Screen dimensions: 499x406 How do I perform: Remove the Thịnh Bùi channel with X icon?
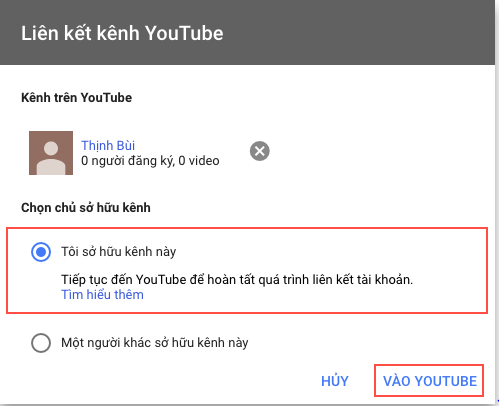click(260, 151)
